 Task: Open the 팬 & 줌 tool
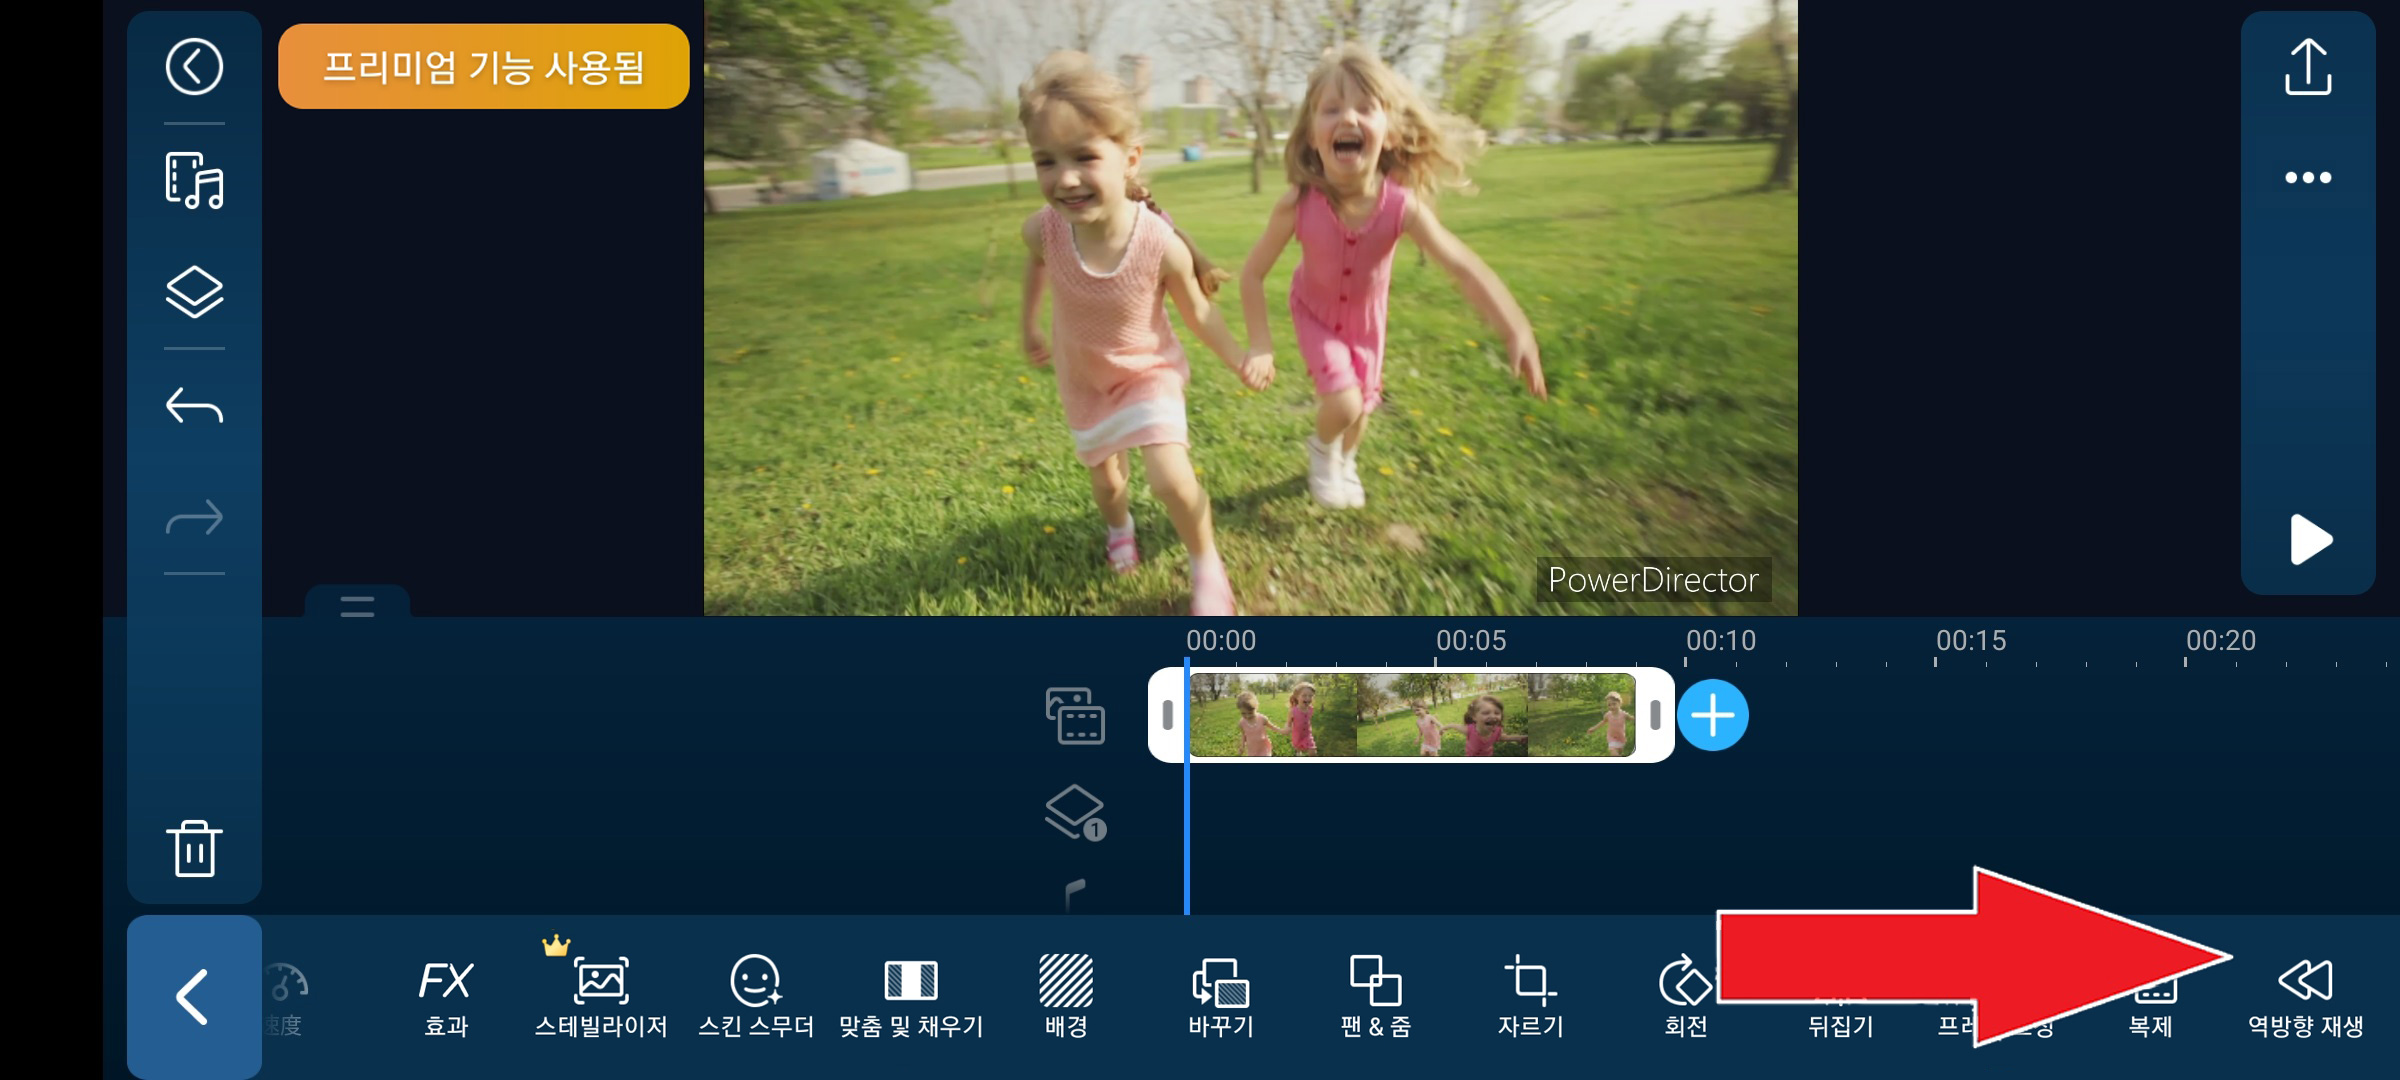tap(1376, 995)
